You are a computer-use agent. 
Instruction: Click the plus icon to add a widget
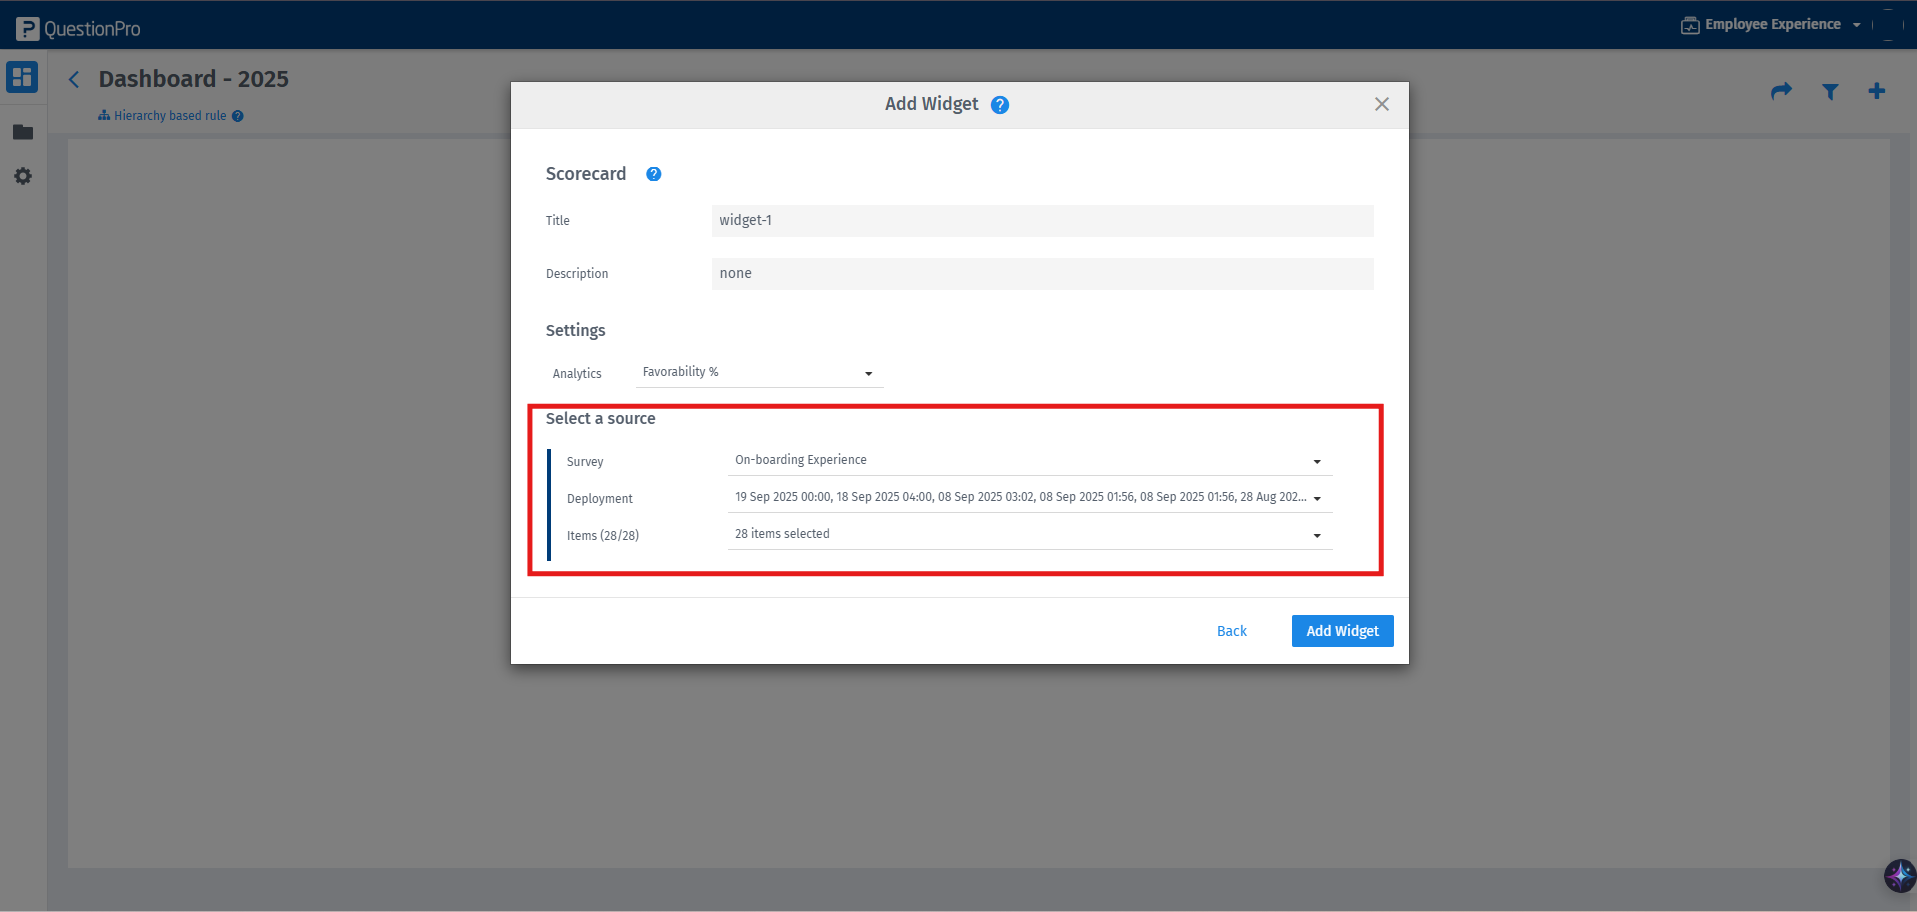coord(1876,91)
